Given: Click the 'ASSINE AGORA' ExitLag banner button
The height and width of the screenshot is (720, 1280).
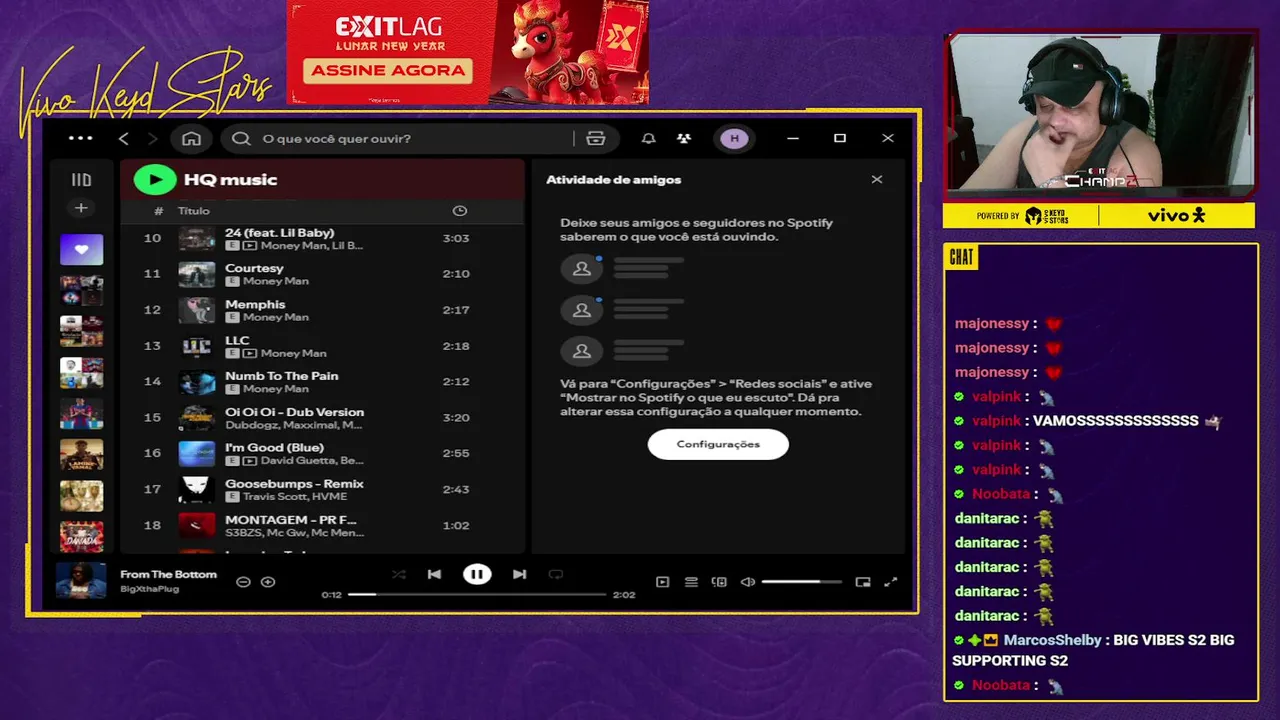Looking at the screenshot, I should coord(388,70).
